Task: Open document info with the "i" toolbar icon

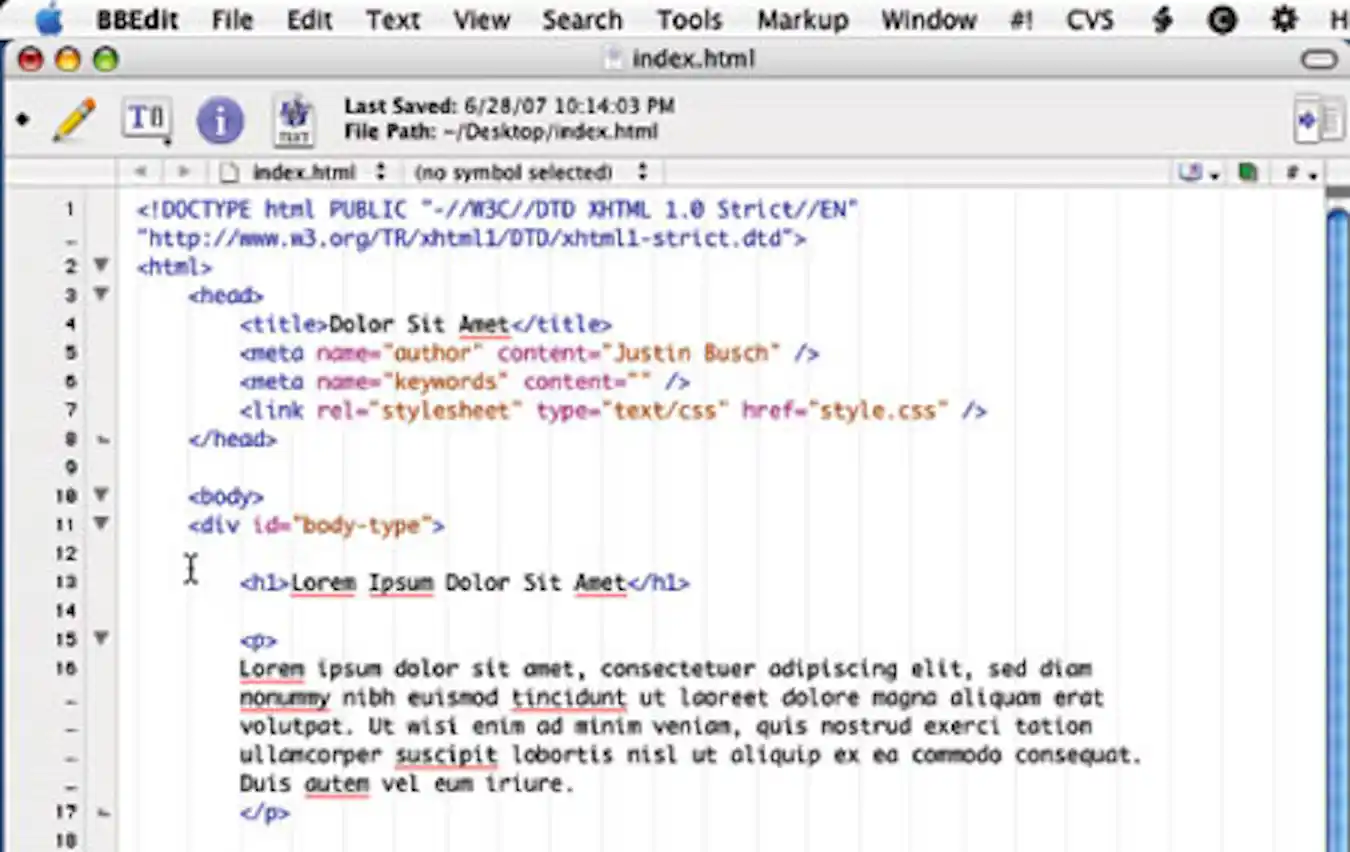Action: [220, 119]
